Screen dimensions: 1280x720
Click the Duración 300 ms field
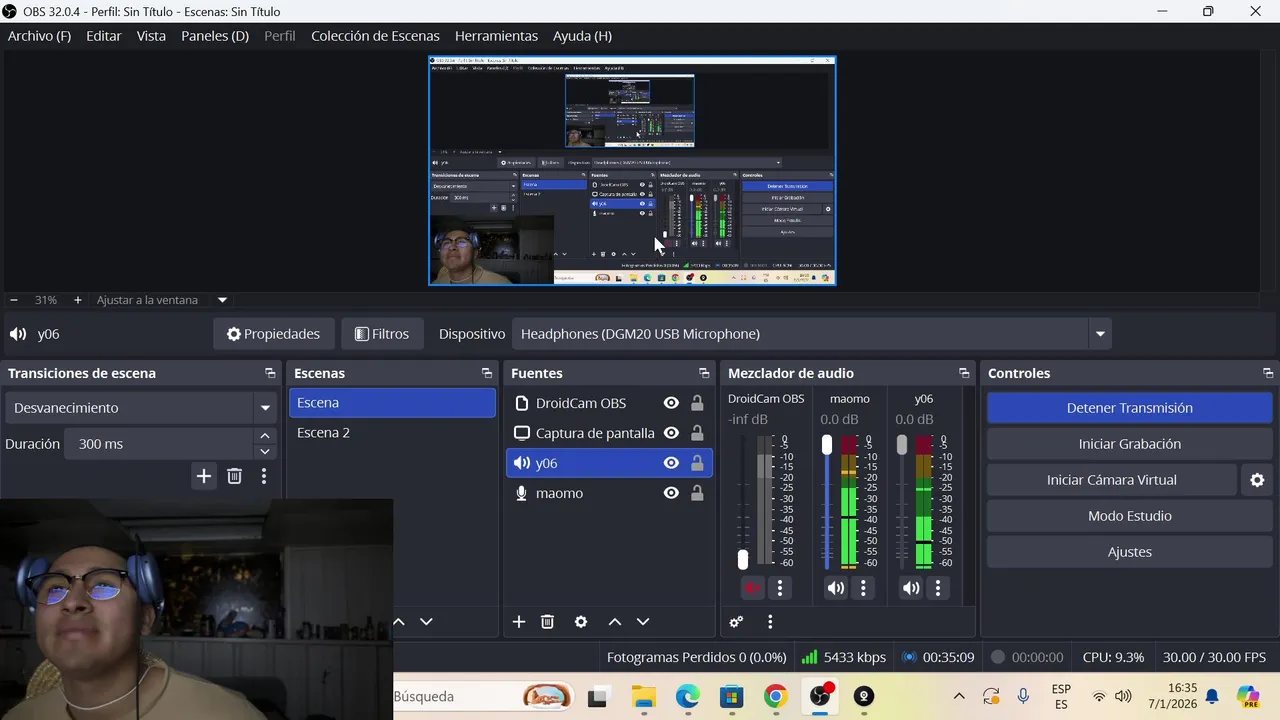coord(160,444)
